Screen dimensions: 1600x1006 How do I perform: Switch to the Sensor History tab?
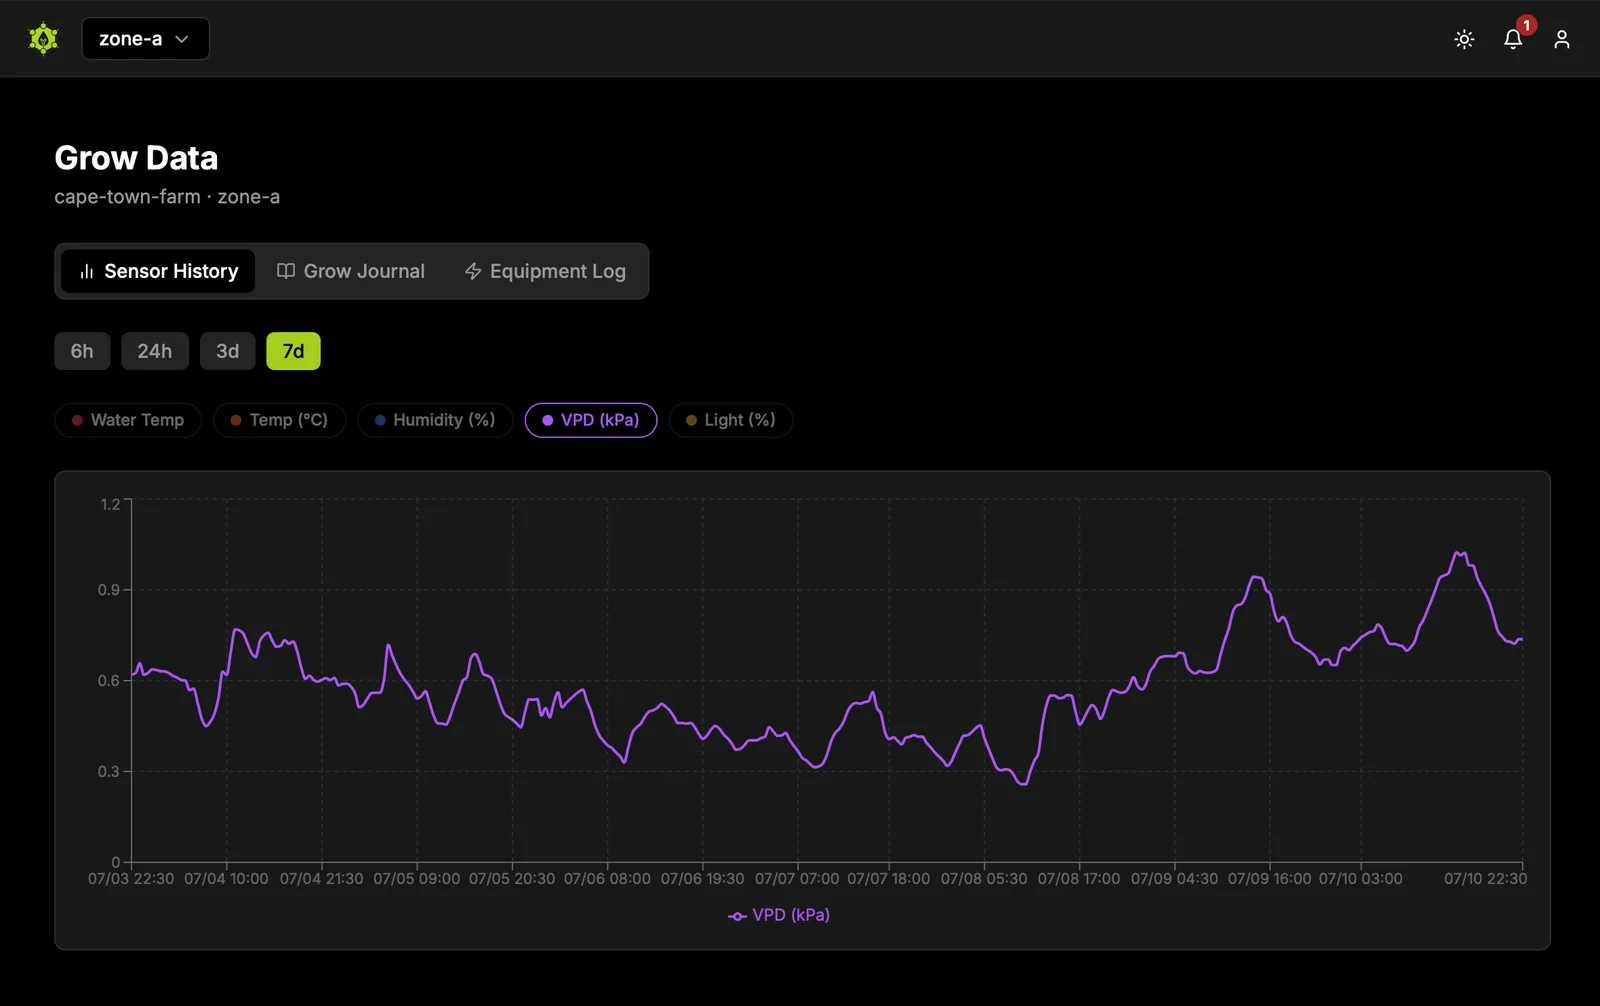point(158,271)
